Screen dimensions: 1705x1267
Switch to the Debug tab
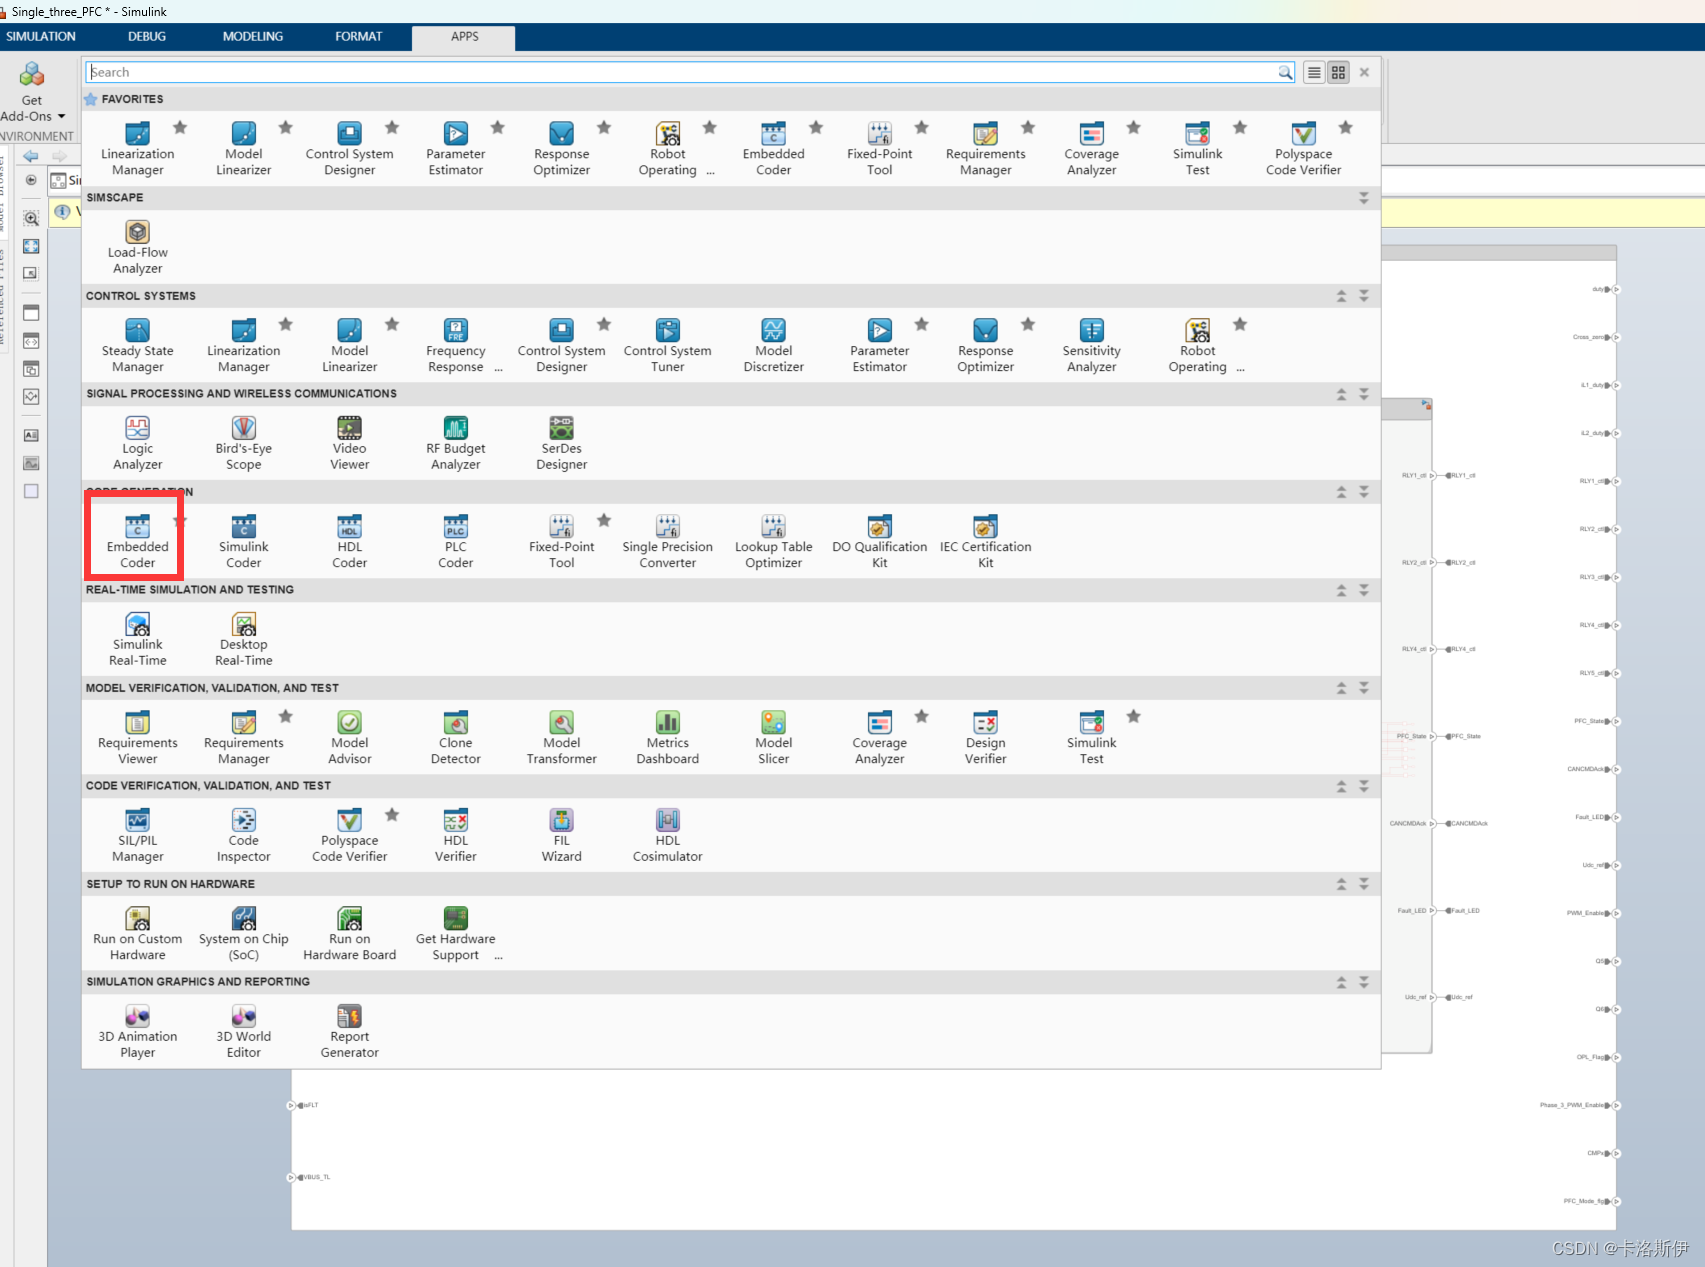(147, 36)
